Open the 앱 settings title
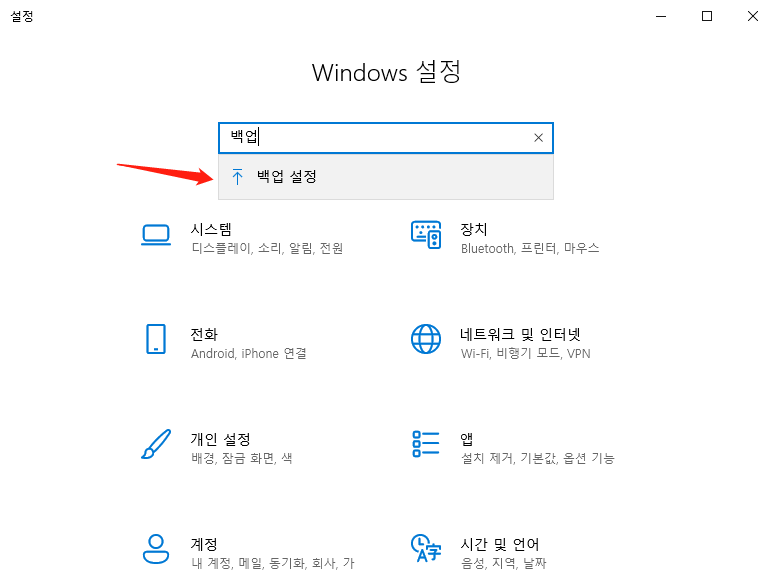The height and width of the screenshot is (573, 771). coord(467,439)
